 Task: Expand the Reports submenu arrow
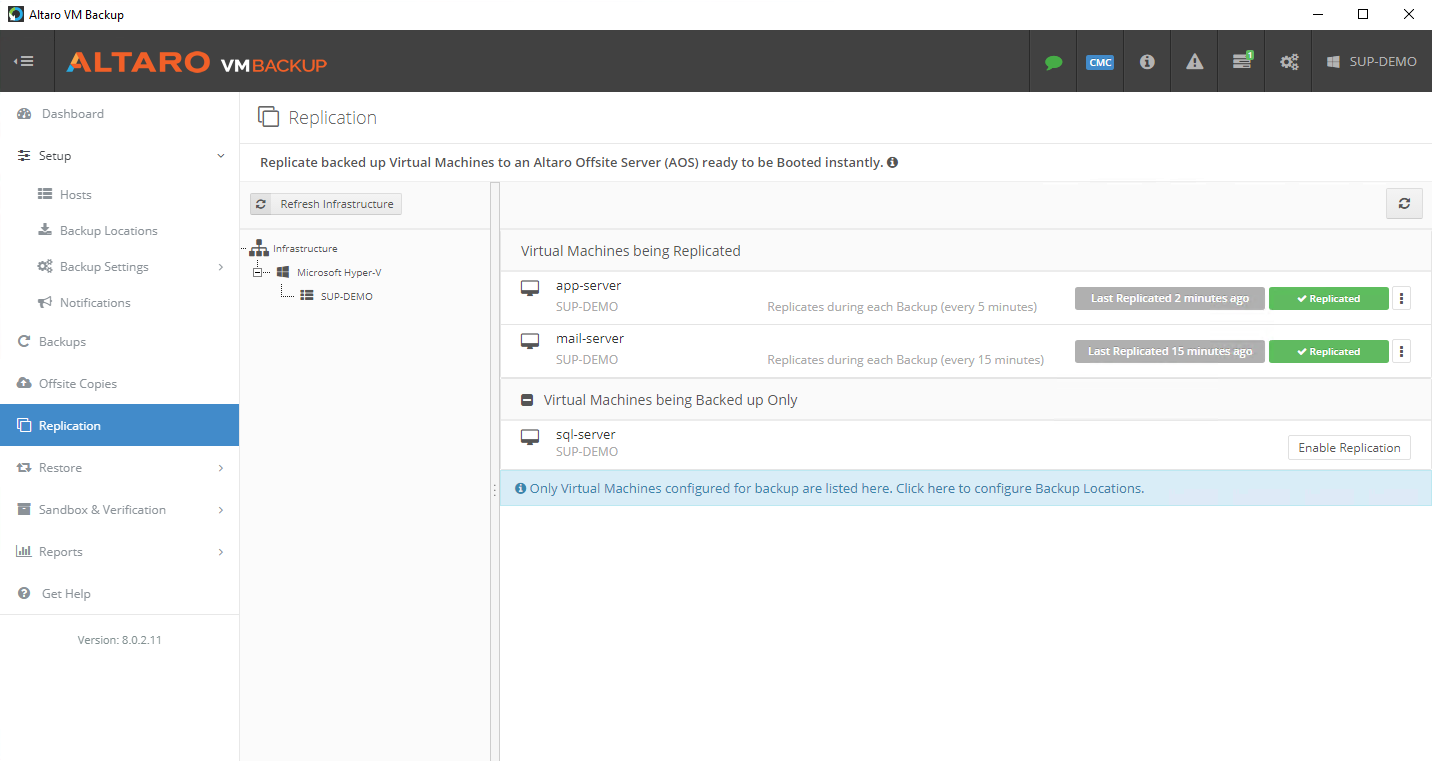click(x=221, y=552)
